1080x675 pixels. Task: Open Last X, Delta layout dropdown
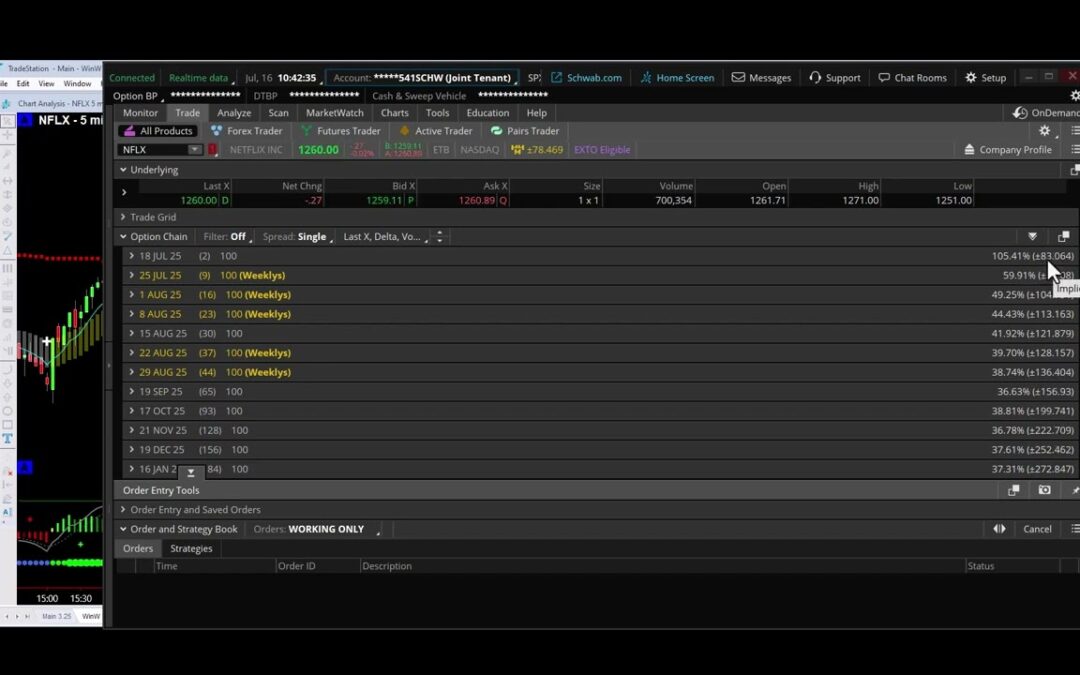point(385,236)
